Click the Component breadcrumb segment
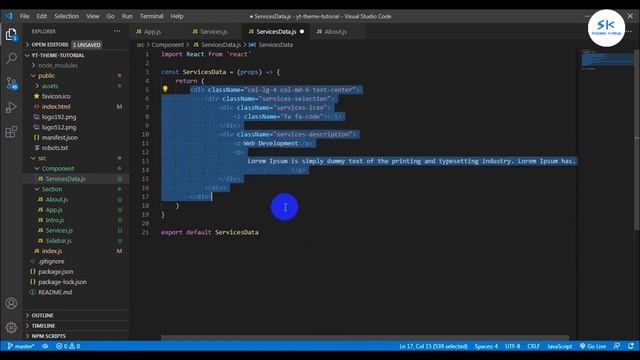The image size is (640, 360). point(167,45)
